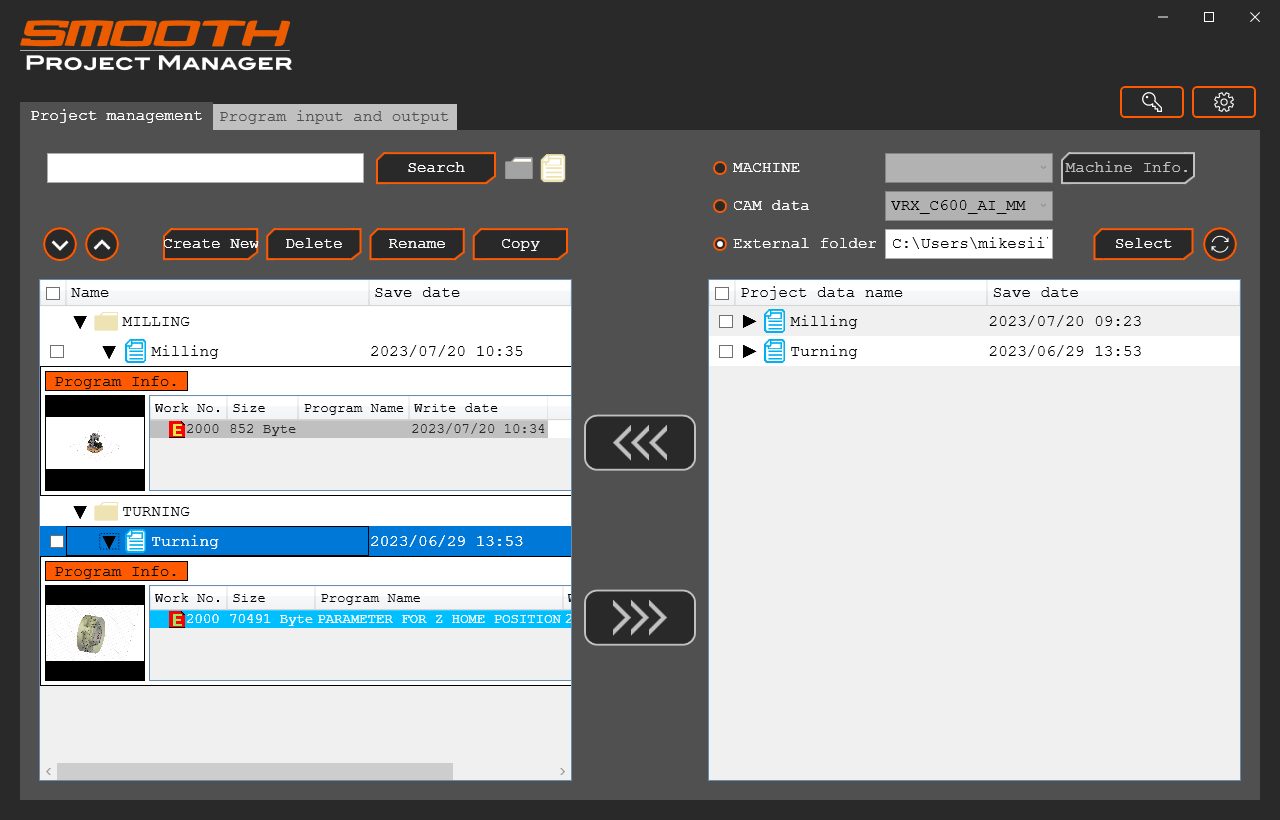Tick the checkbox for highlighted Turning project

tap(57, 542)
